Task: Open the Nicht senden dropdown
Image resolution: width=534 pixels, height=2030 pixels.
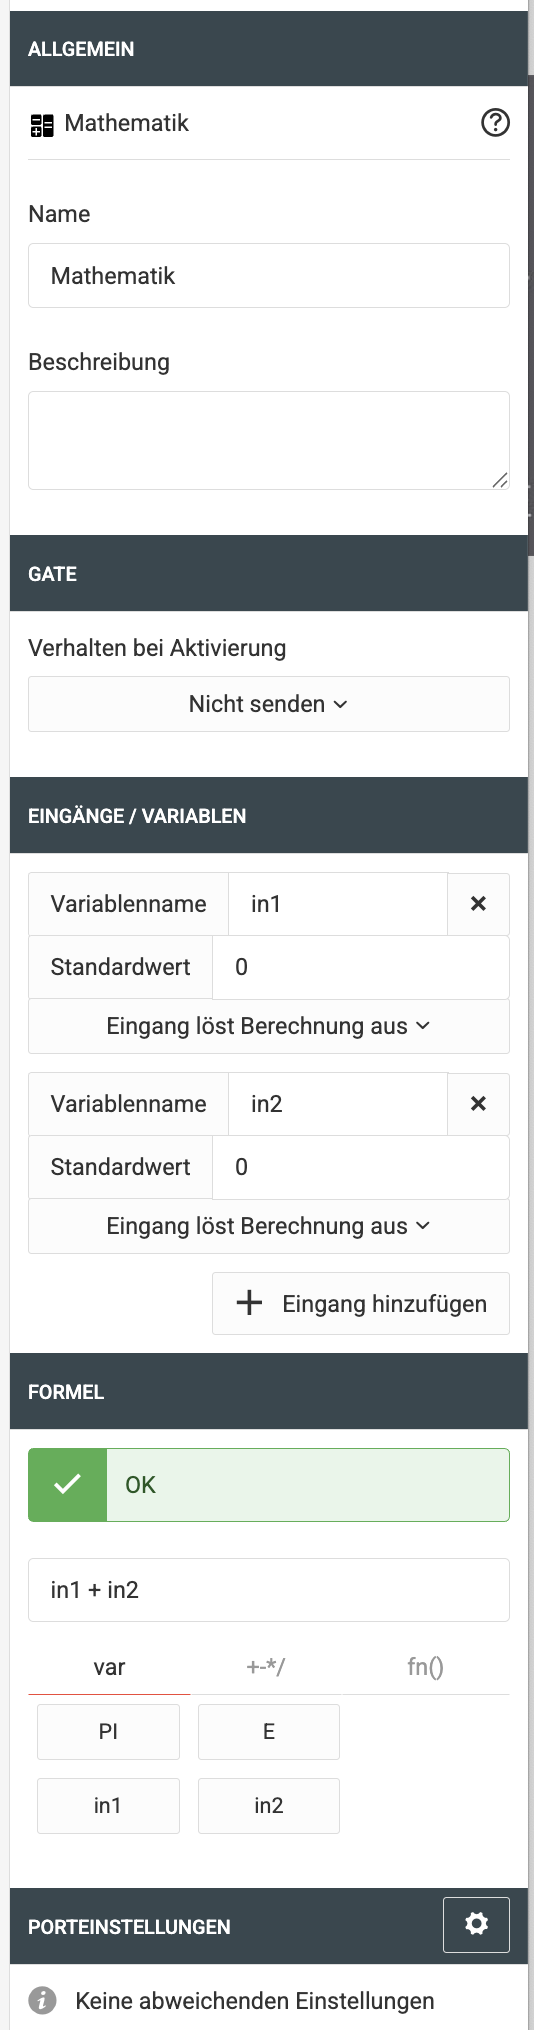Action: (x=269, y=704)
